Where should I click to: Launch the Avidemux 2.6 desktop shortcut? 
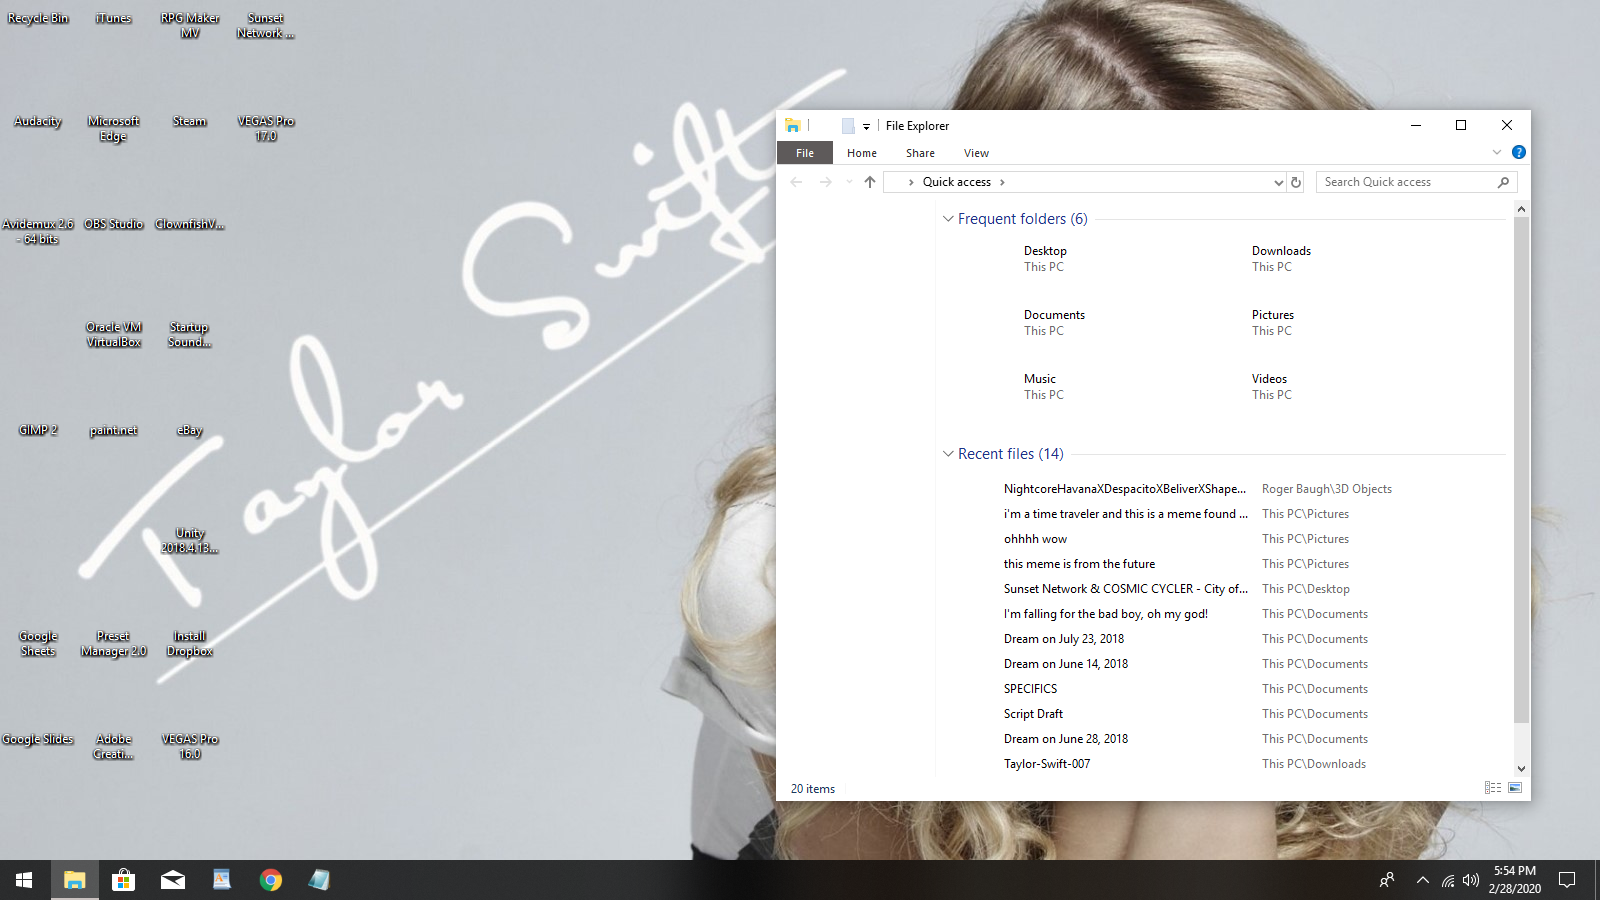click(x=38, y=231)
